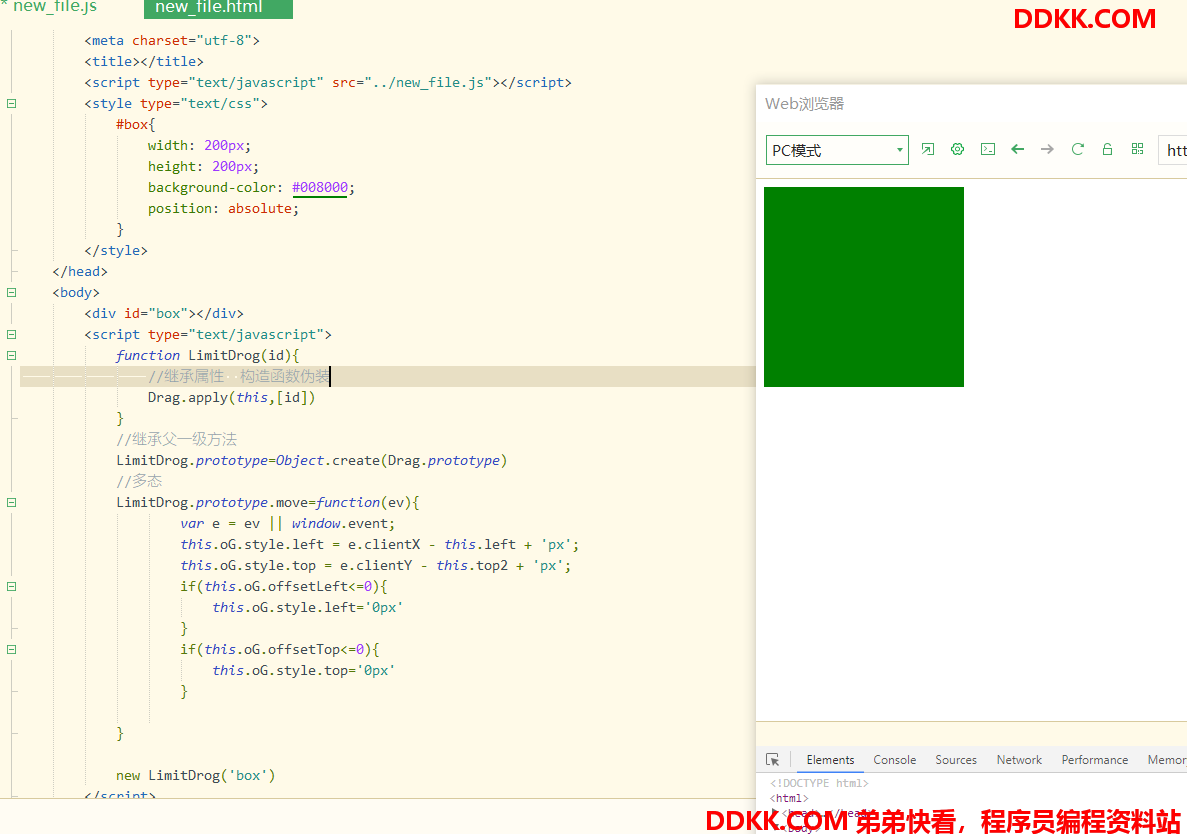Click the comment "//继承父一级方法"

176,439
